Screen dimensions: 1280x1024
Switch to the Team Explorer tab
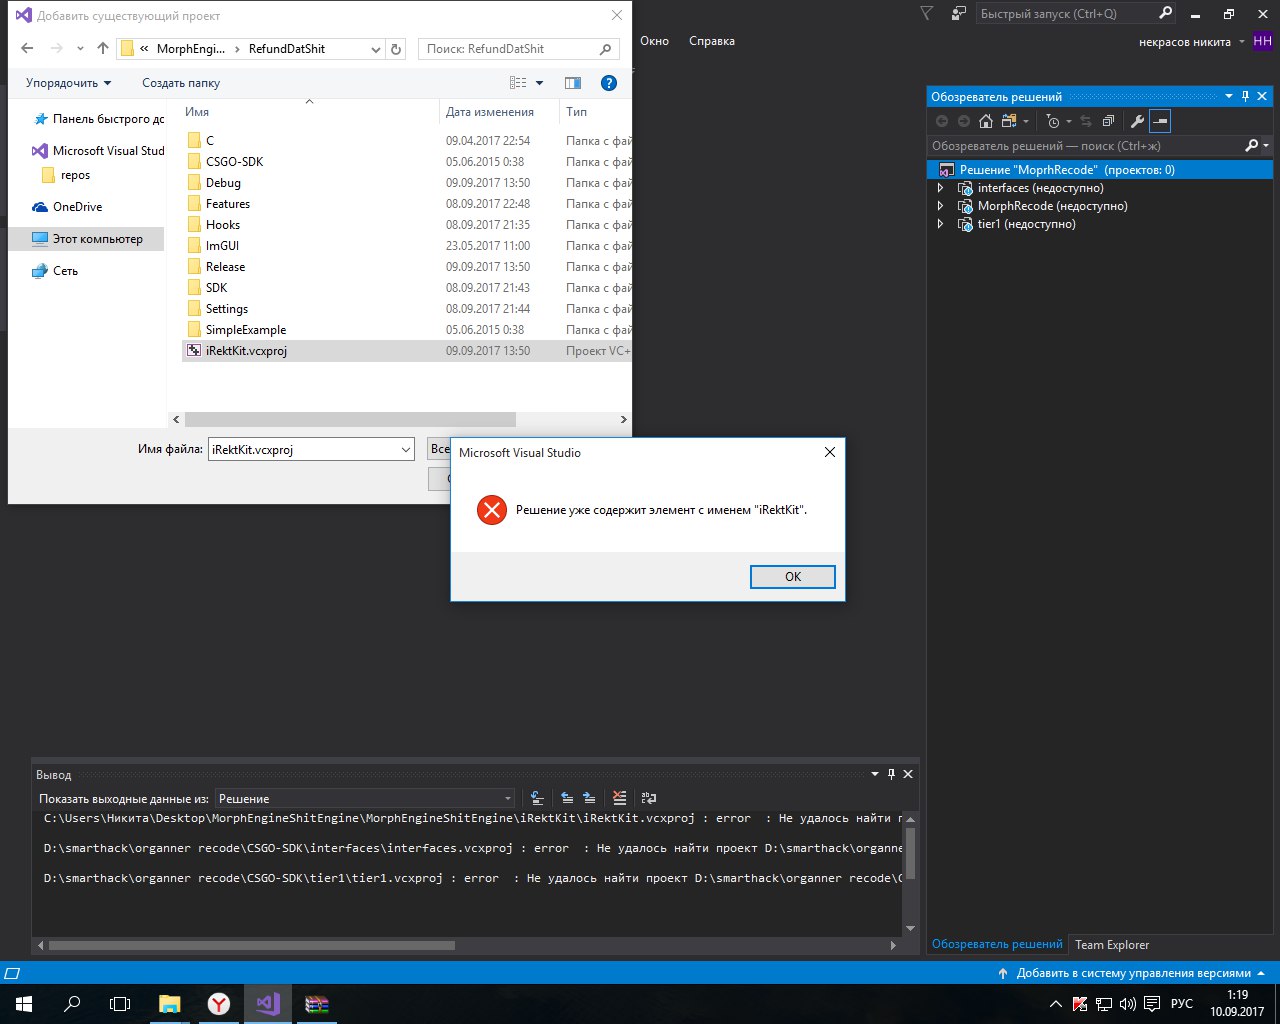[x=1111, y=945]
